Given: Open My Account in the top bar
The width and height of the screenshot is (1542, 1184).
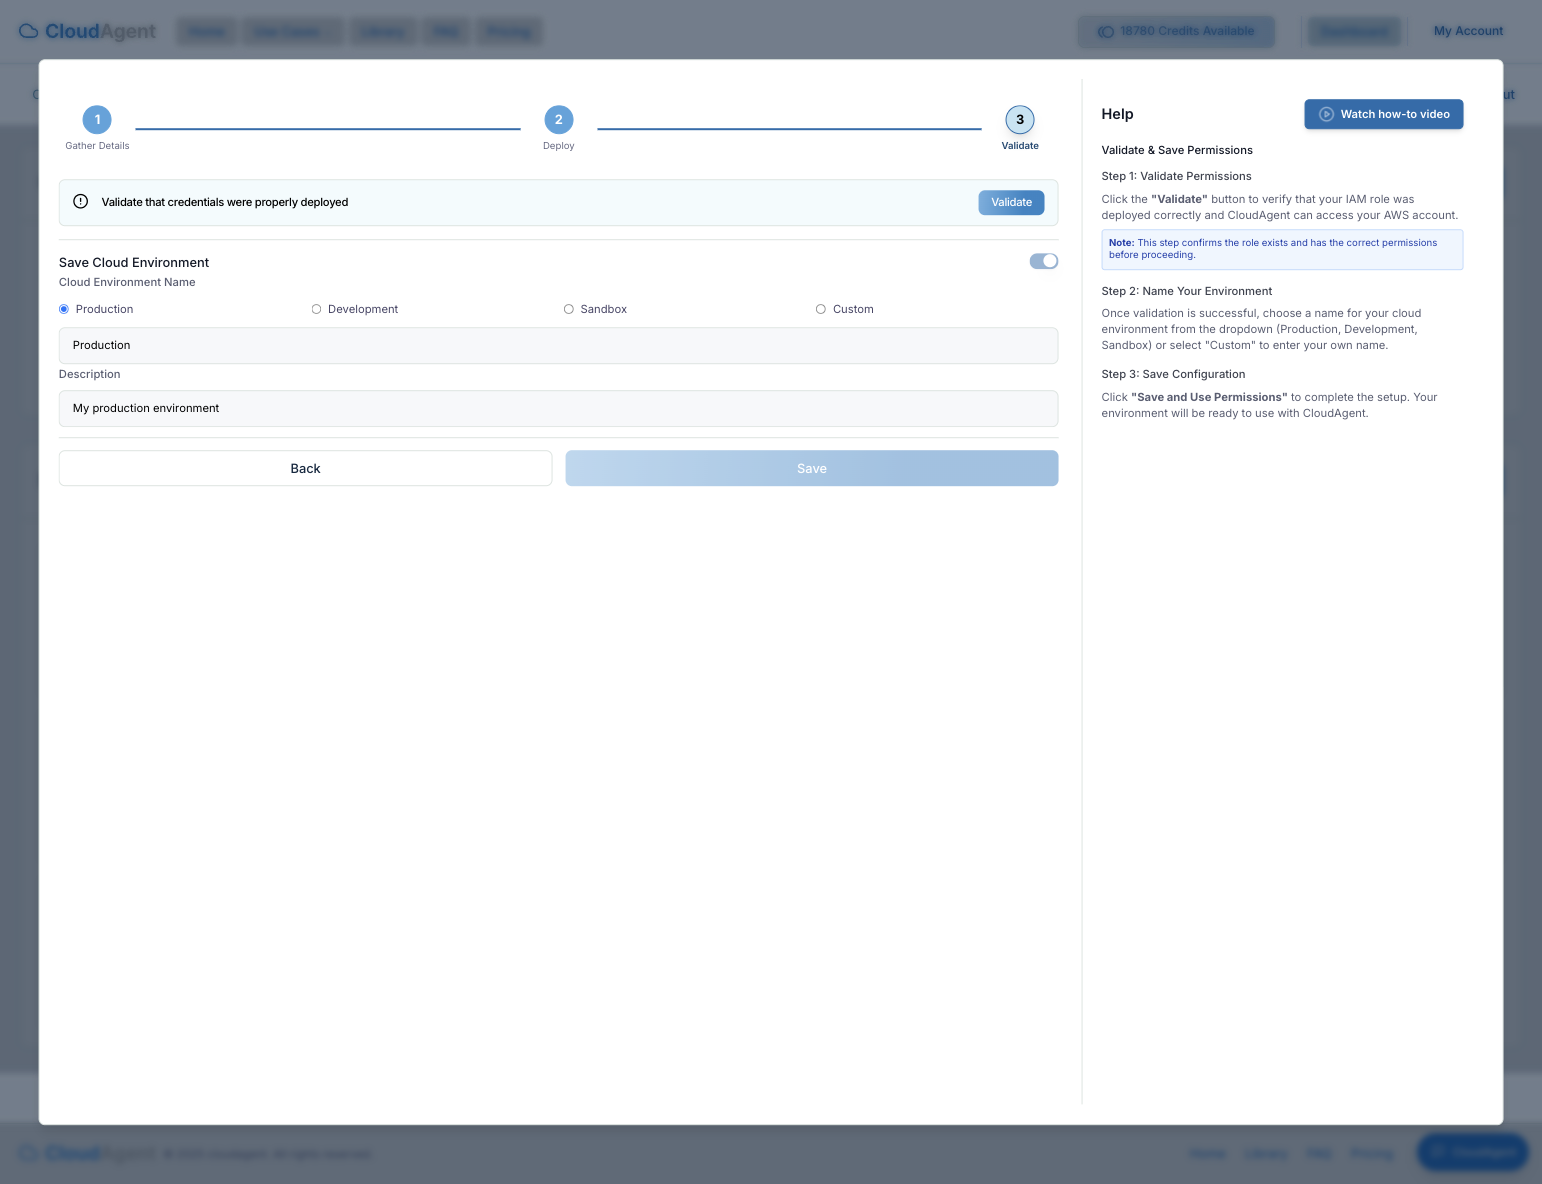Looking at the screenshot, I should 1467,31.
